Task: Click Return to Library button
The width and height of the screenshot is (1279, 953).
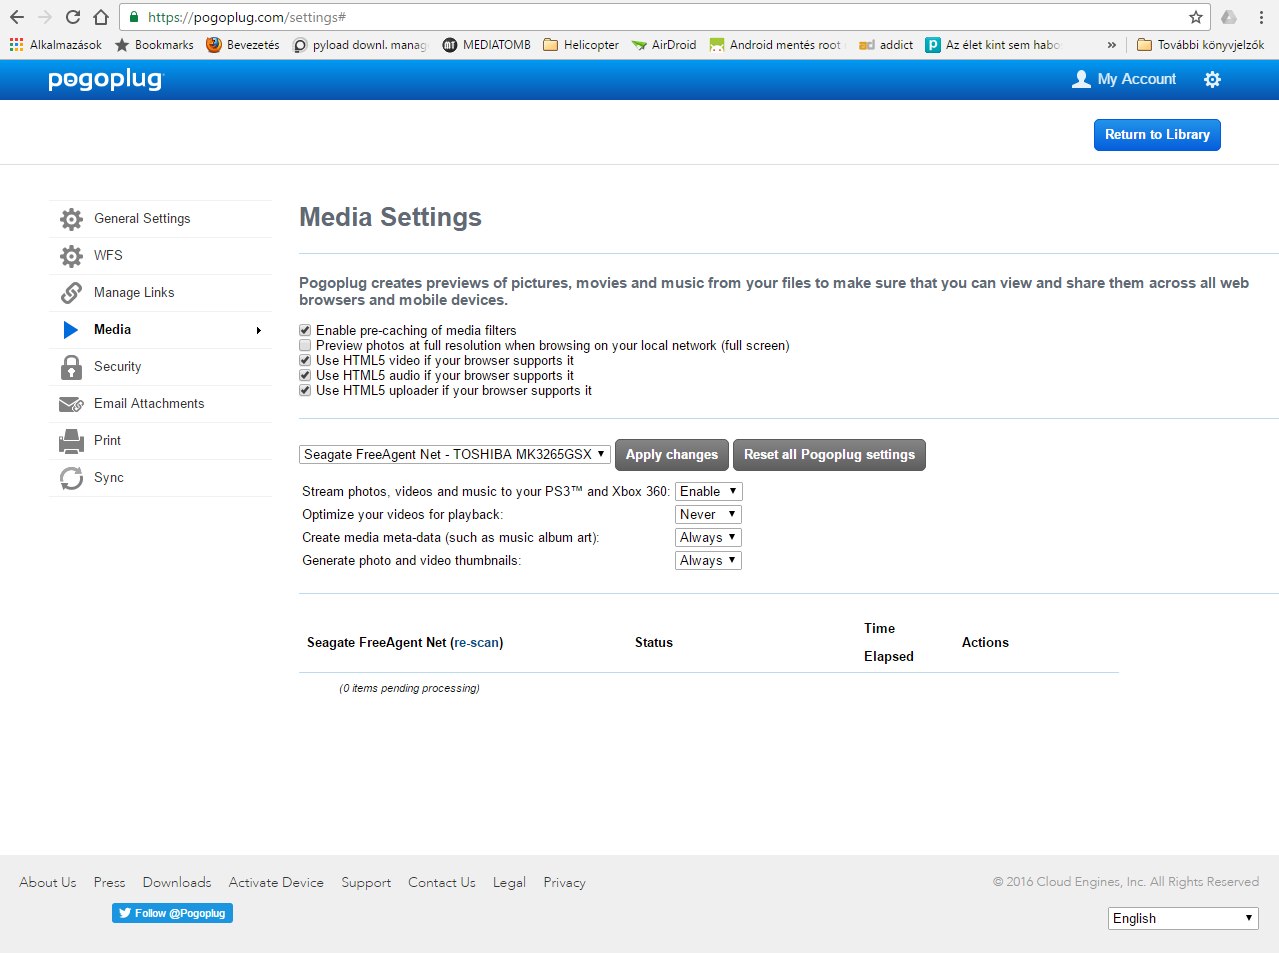Action: point(1157,134)
